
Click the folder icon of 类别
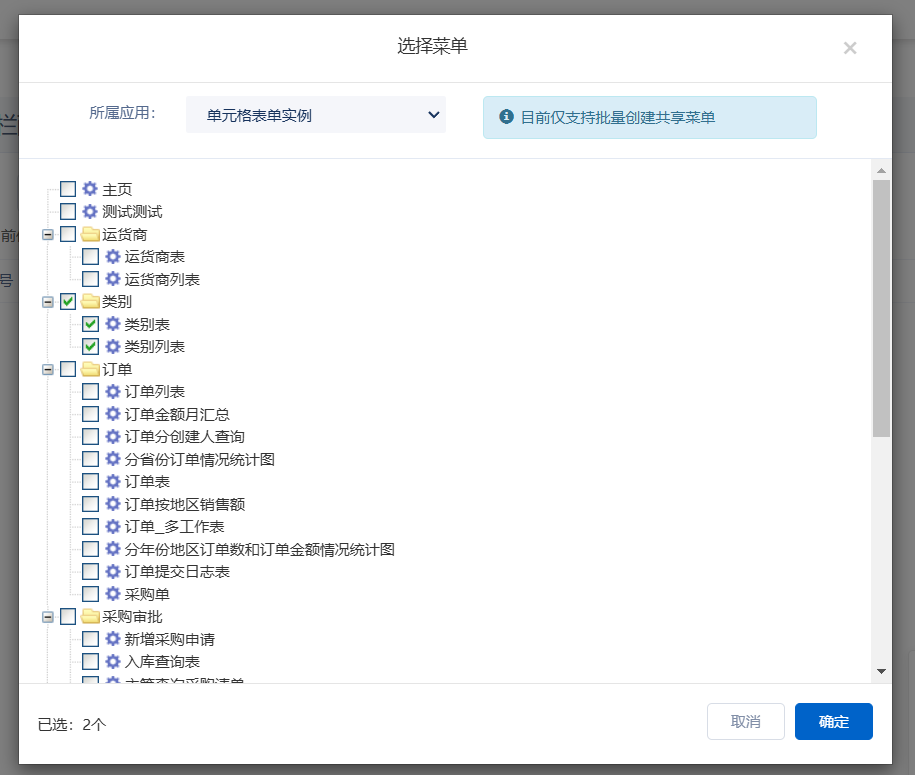tap(90, 301)
